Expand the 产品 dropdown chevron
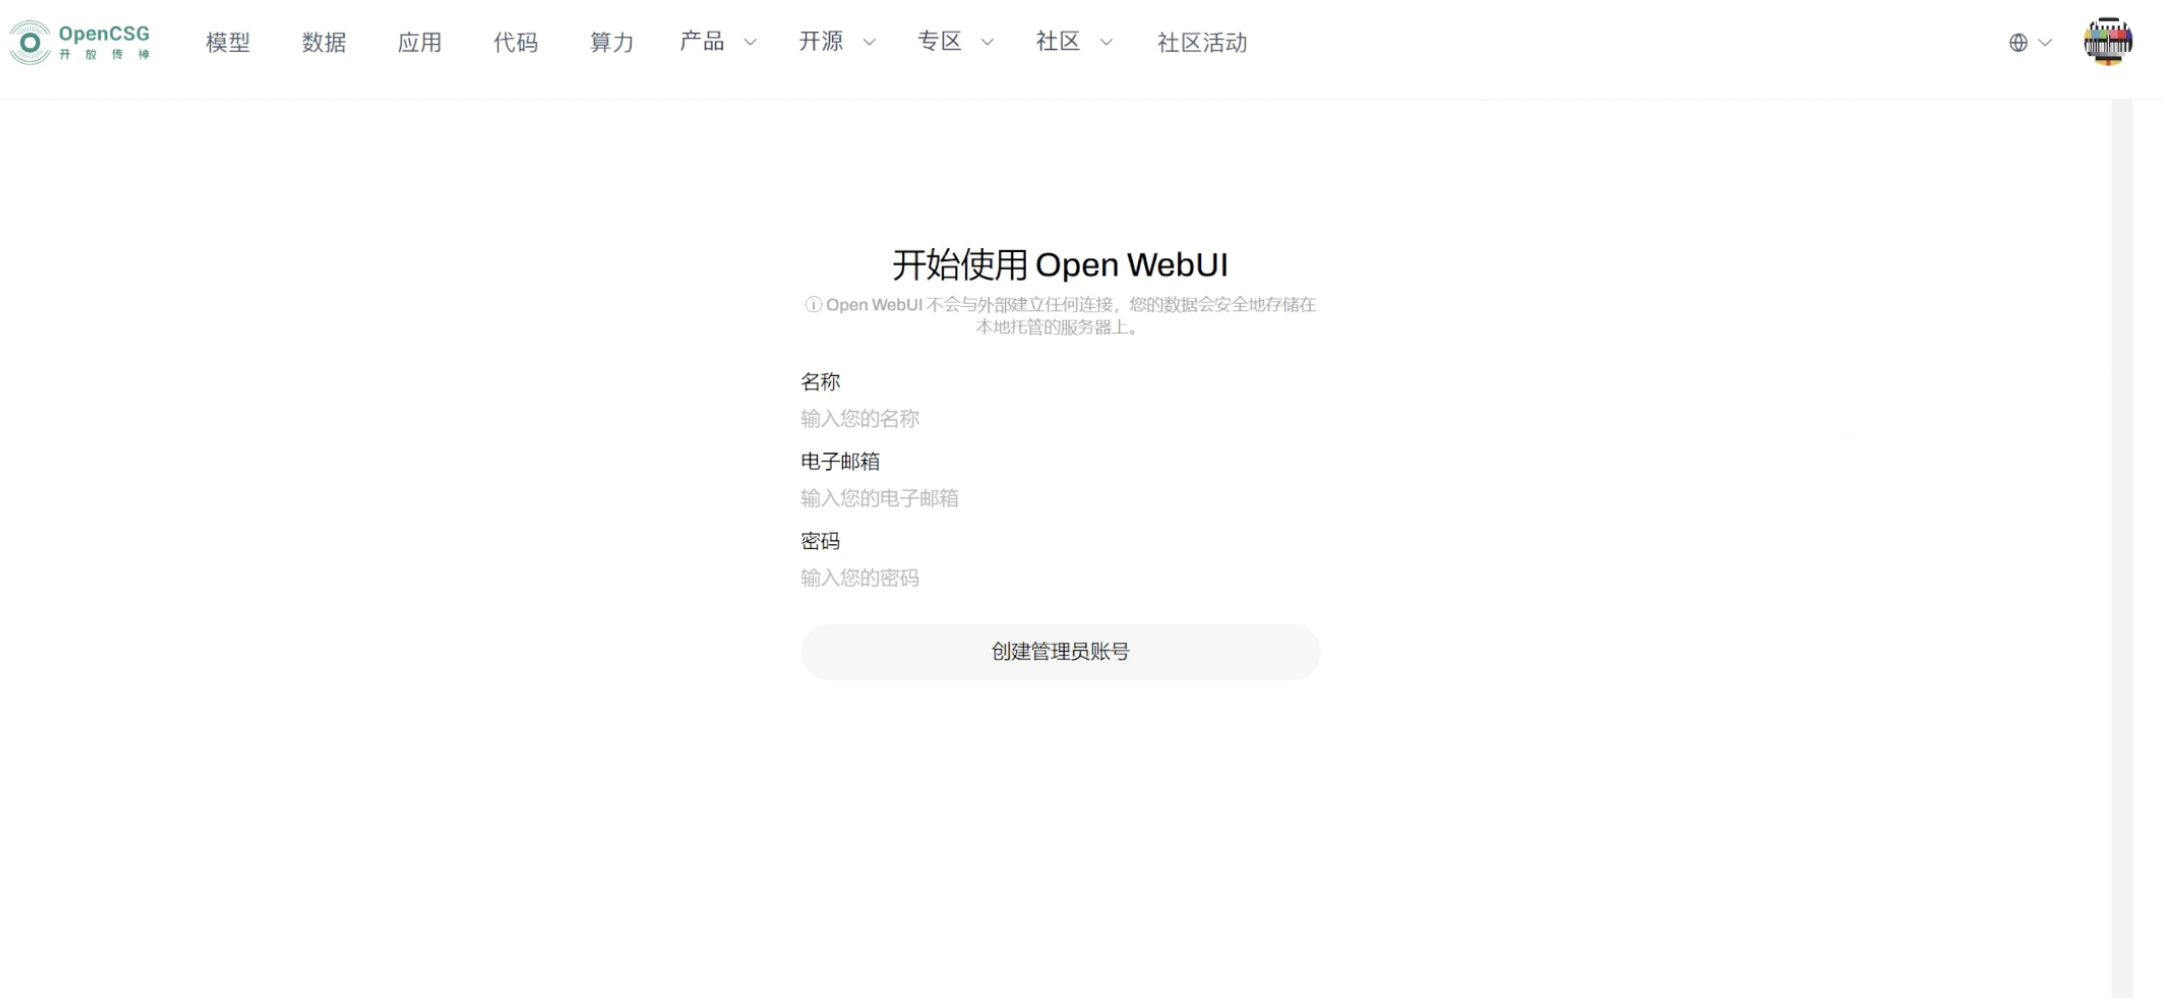Image resolution: width=2162 pixels, height=998 pixels. [x=750, y=42]
